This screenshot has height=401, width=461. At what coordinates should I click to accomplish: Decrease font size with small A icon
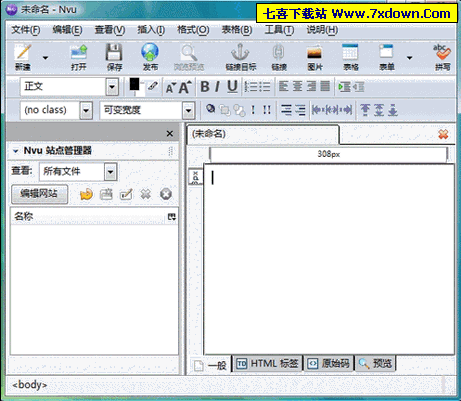tap(170, 87)
